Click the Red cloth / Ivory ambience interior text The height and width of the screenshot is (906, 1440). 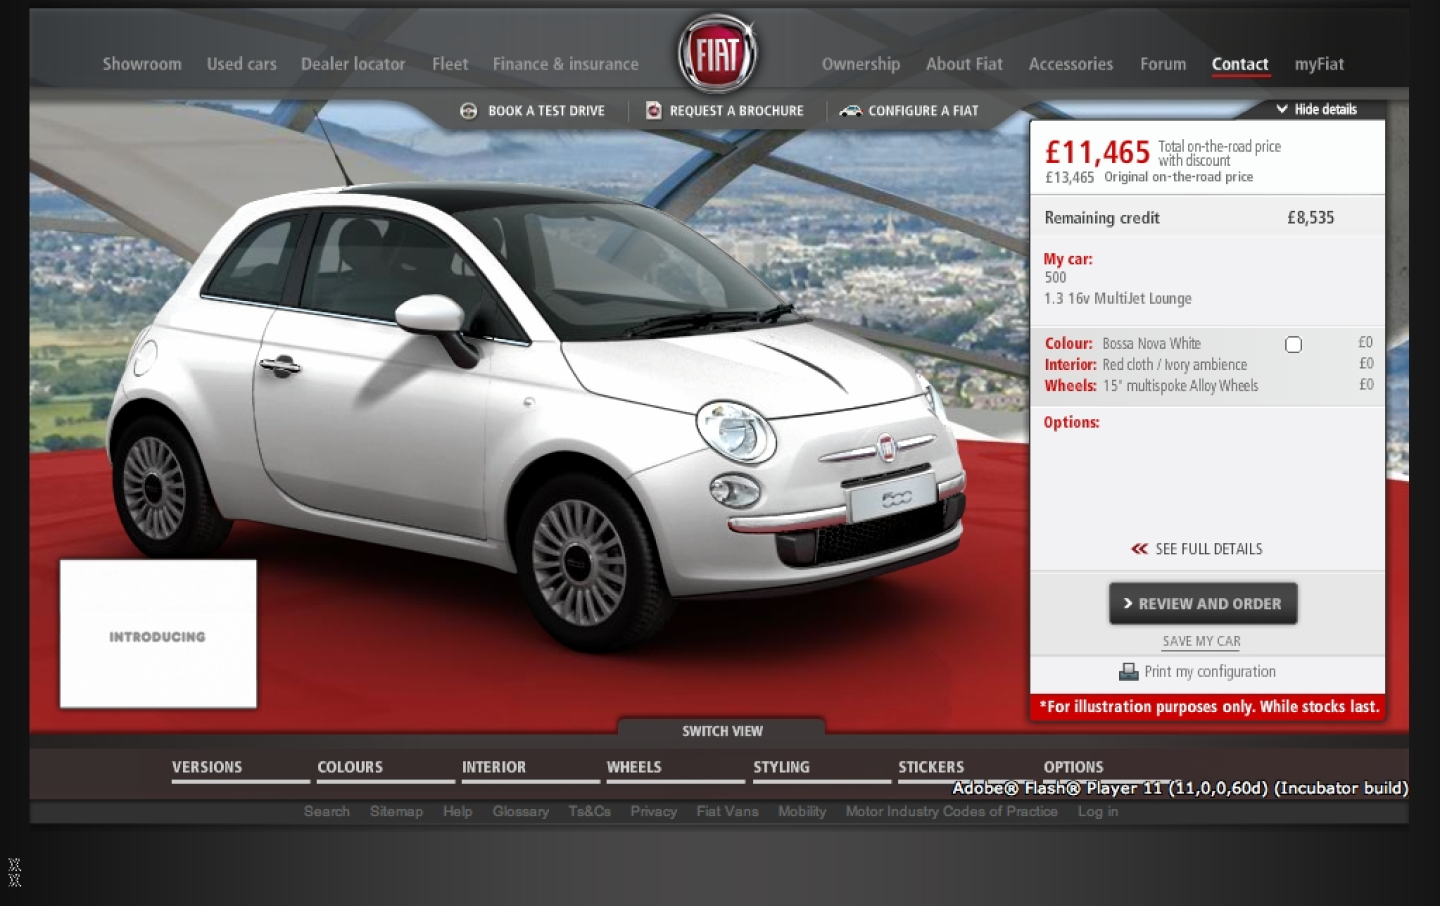tap(1174, 365)
